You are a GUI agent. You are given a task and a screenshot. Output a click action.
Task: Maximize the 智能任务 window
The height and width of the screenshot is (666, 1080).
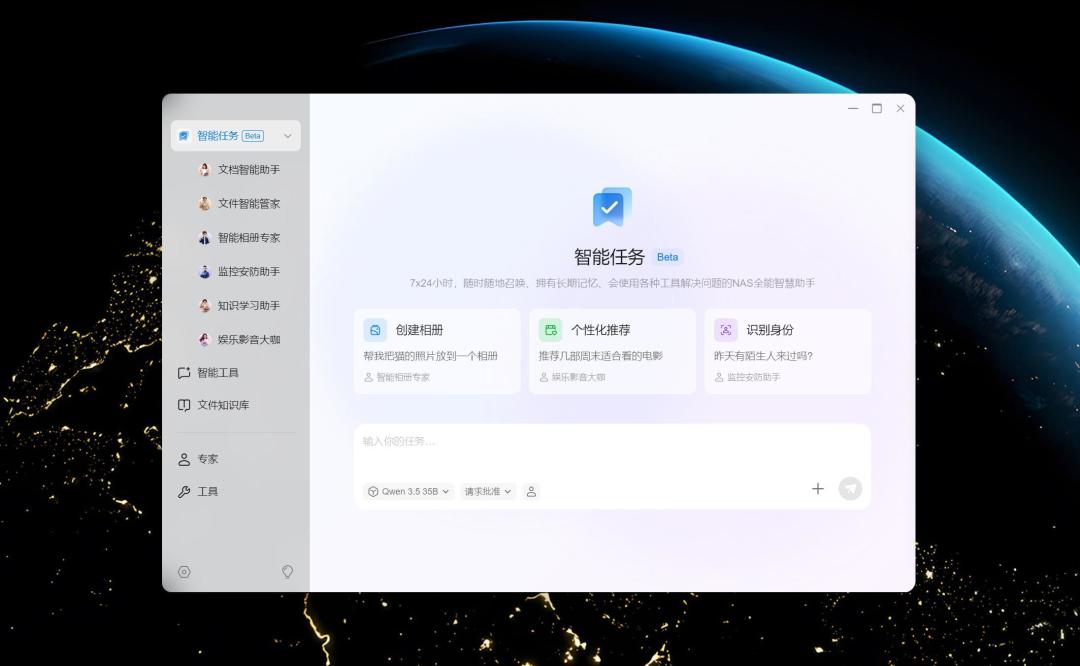tap(877, 108)
